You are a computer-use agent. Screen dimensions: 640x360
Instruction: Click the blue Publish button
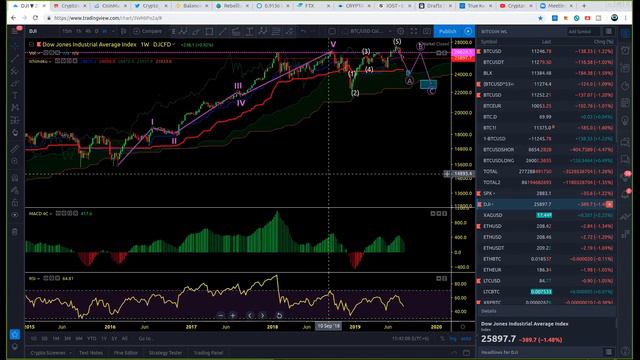point(447,31)
